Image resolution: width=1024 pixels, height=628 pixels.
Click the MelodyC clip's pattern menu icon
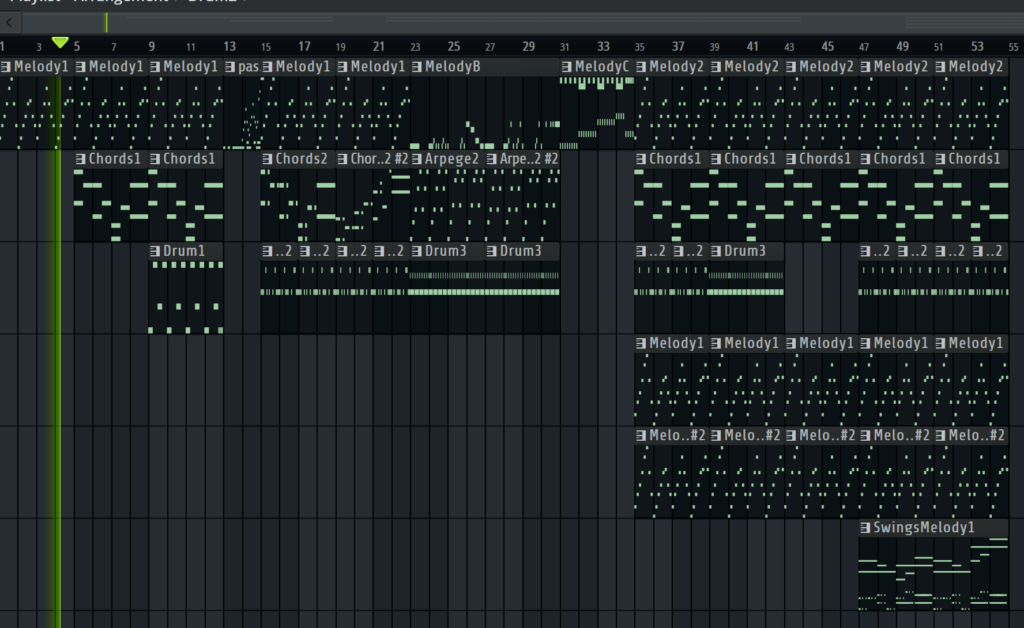(567, 67)
